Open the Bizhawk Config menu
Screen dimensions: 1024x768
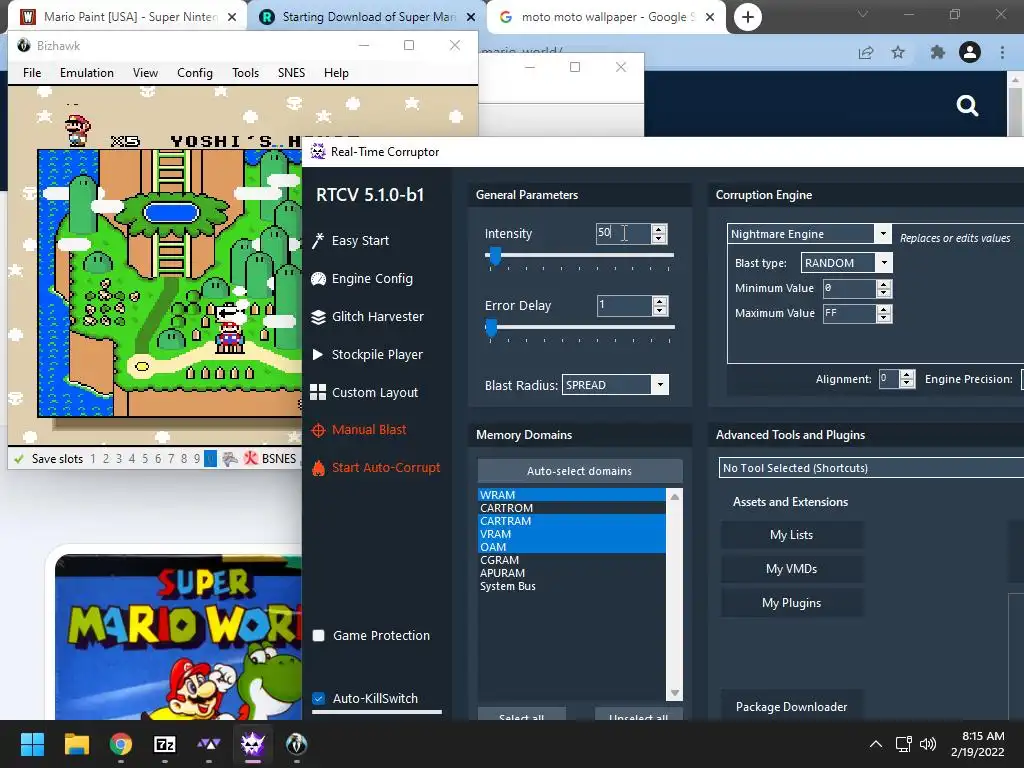pos(195,72)
